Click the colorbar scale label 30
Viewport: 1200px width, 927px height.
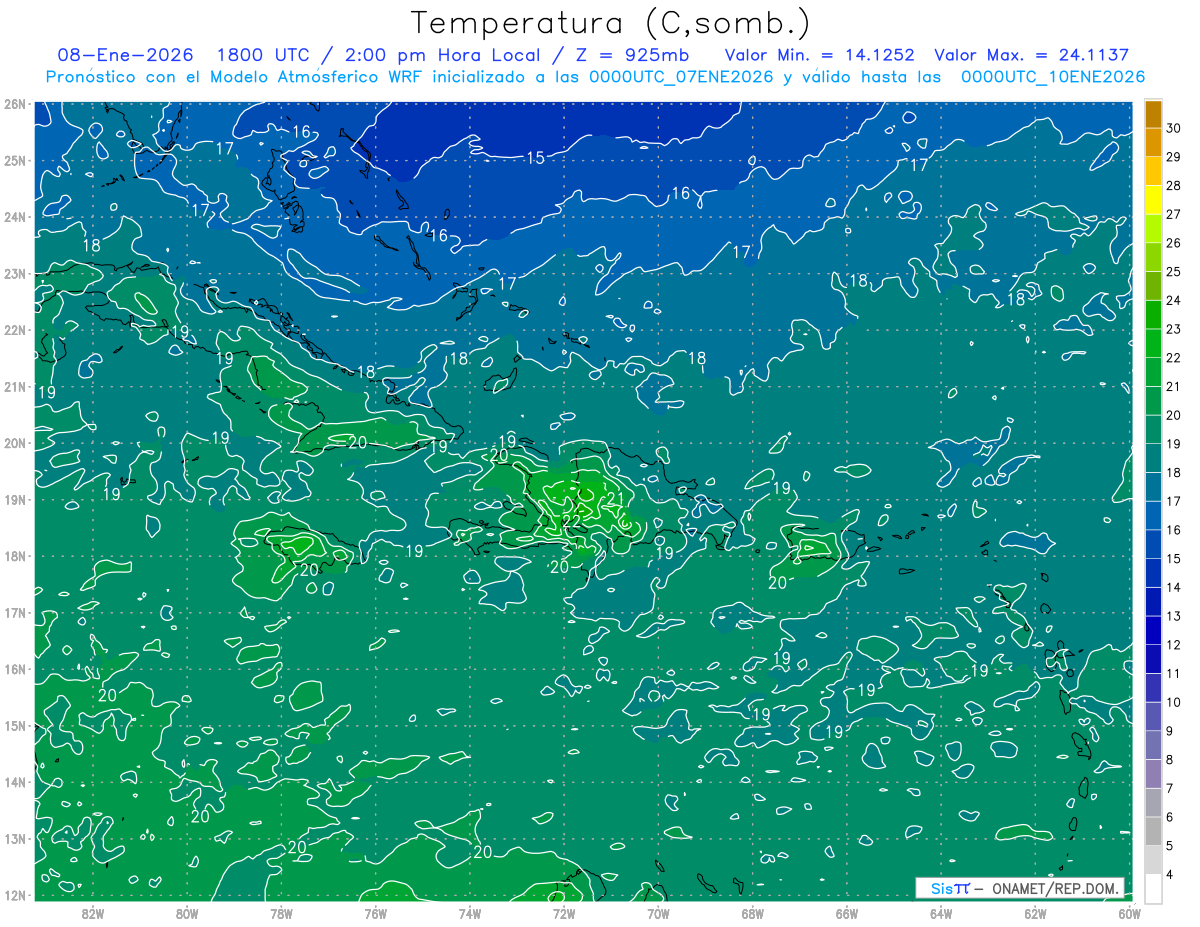tap(1174, 128)
